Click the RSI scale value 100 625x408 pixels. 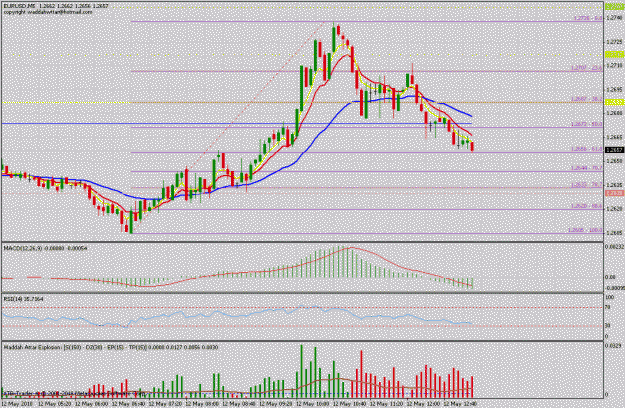point(609,297)
